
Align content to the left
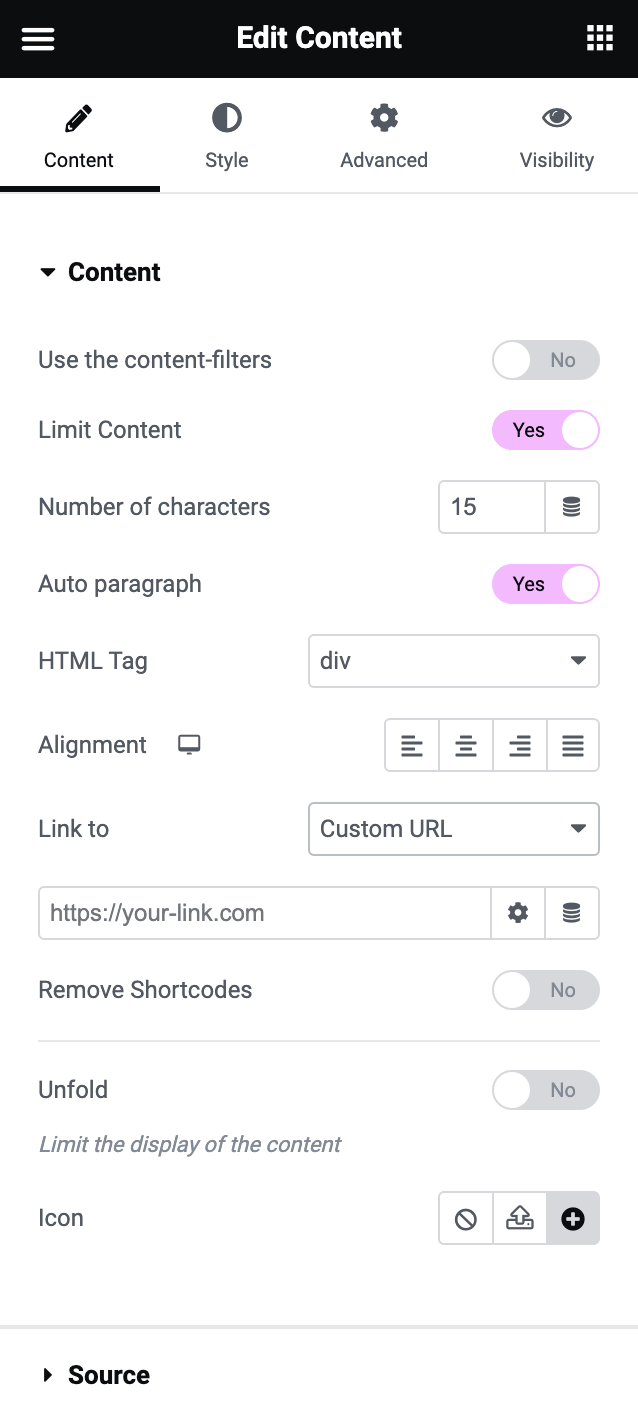coord(412,745)
